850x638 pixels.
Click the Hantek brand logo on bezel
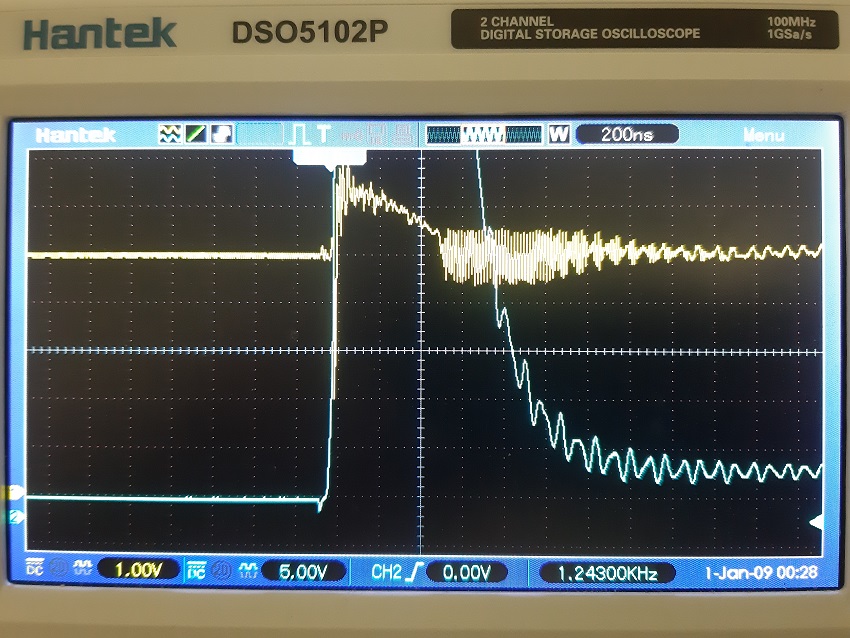click(100, 33)
